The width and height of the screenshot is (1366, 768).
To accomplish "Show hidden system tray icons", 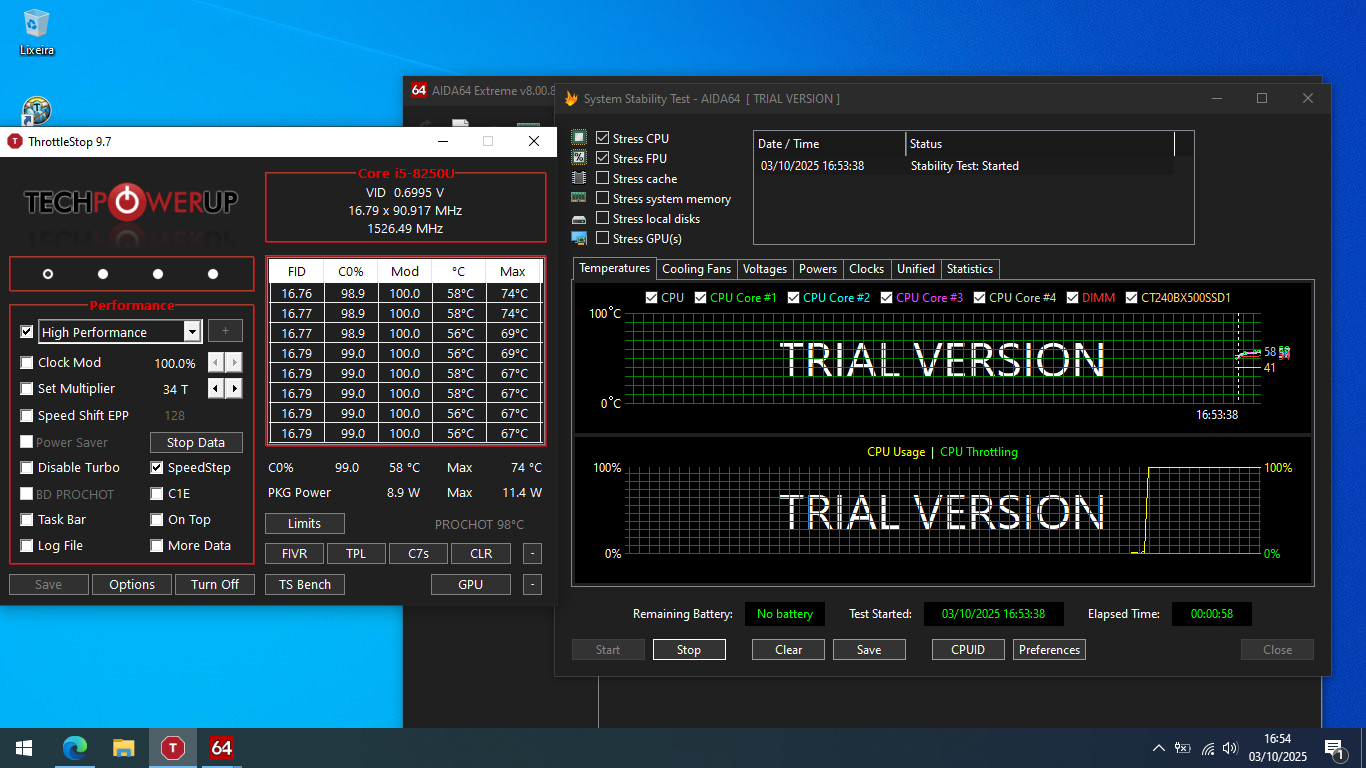I will click(1159, 748).
